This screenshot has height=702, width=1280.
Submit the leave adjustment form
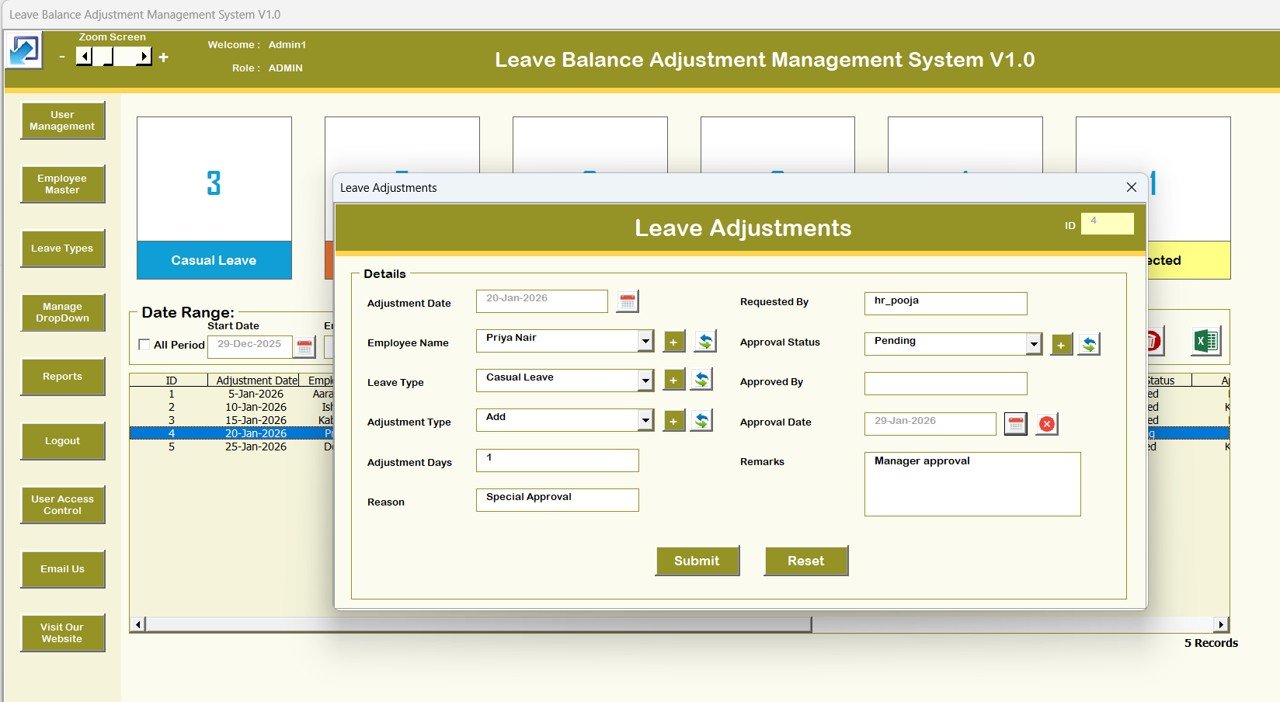[x=697, y=561]
